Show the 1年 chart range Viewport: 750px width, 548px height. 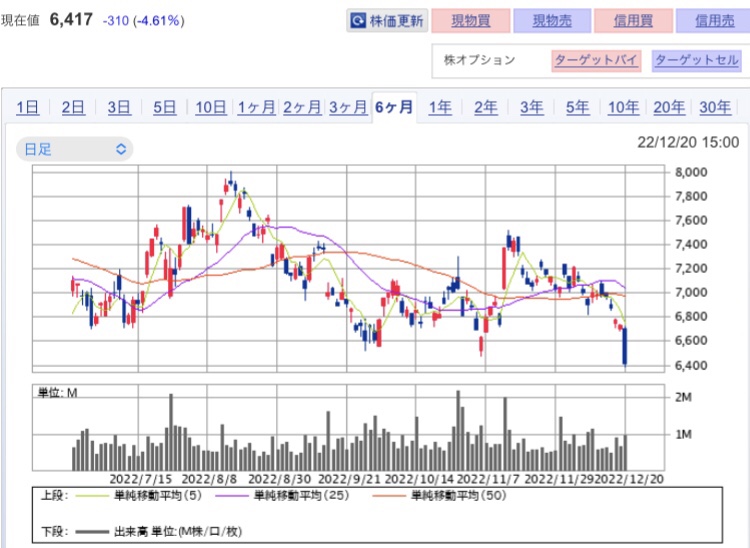(440, 107)
